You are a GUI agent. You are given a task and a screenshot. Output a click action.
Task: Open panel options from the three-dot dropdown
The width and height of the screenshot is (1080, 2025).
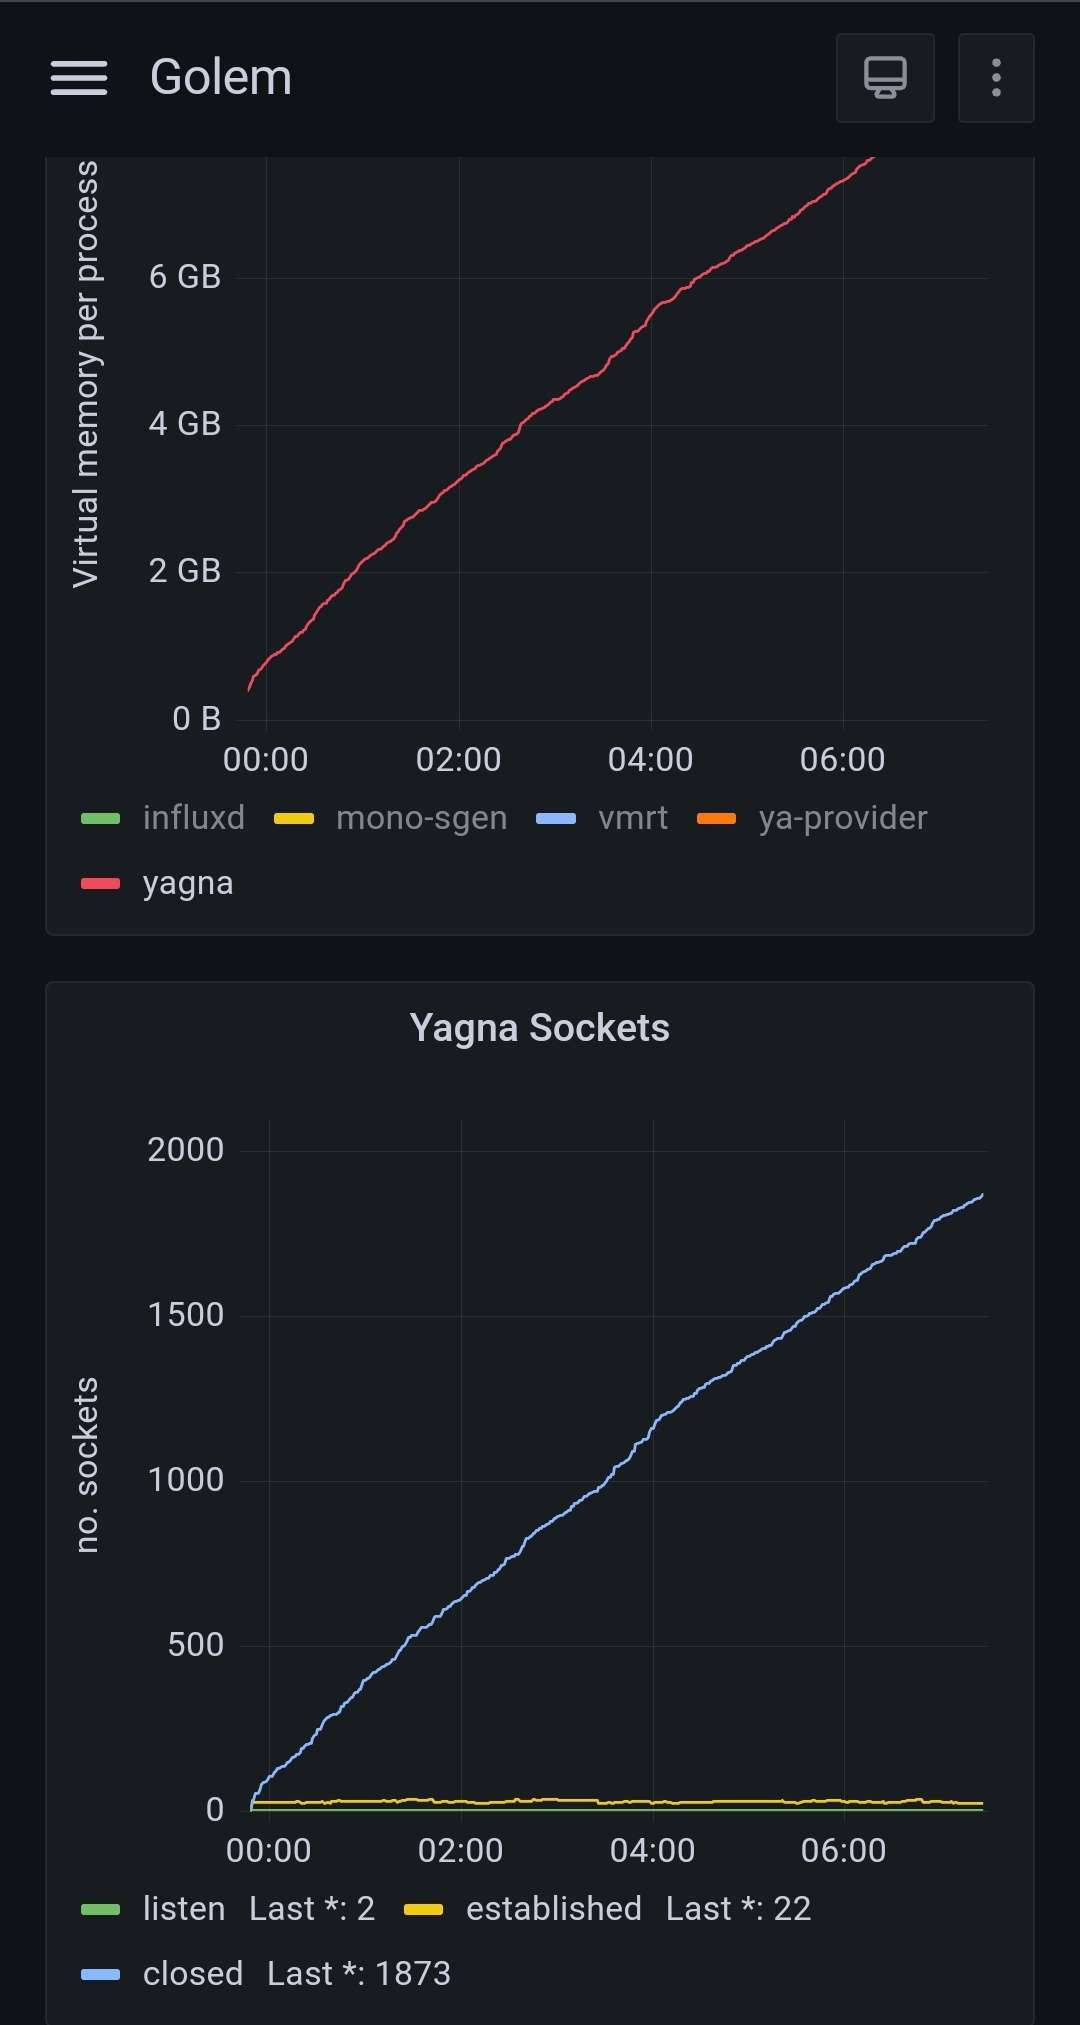click(x=995, y=77)
